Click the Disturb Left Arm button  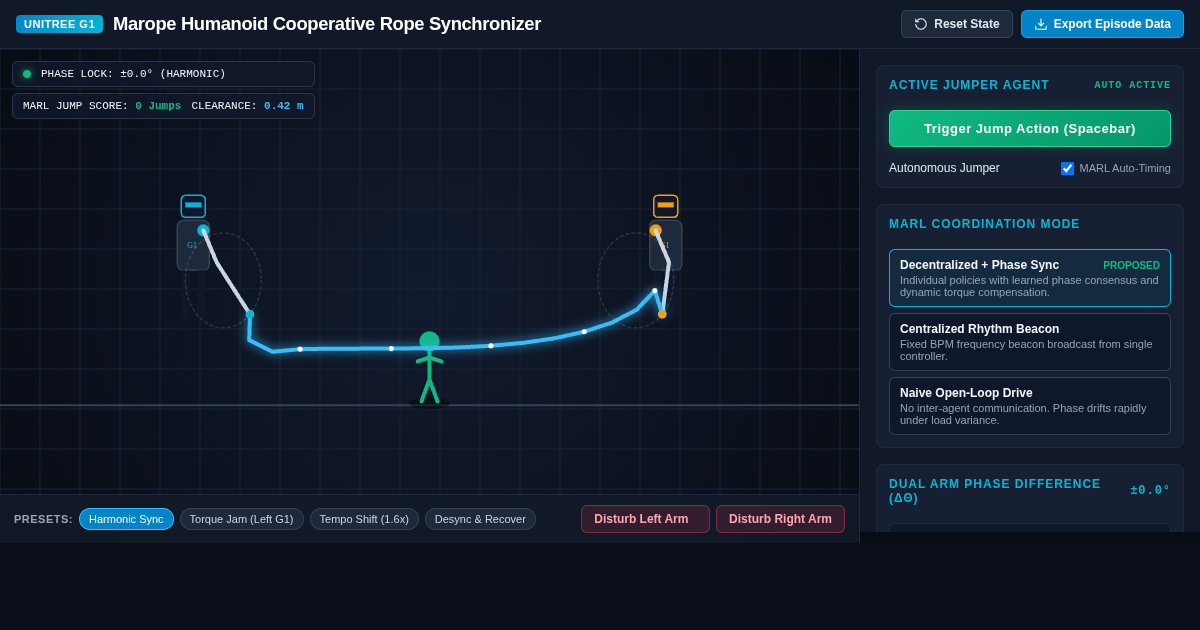point(645,519)
